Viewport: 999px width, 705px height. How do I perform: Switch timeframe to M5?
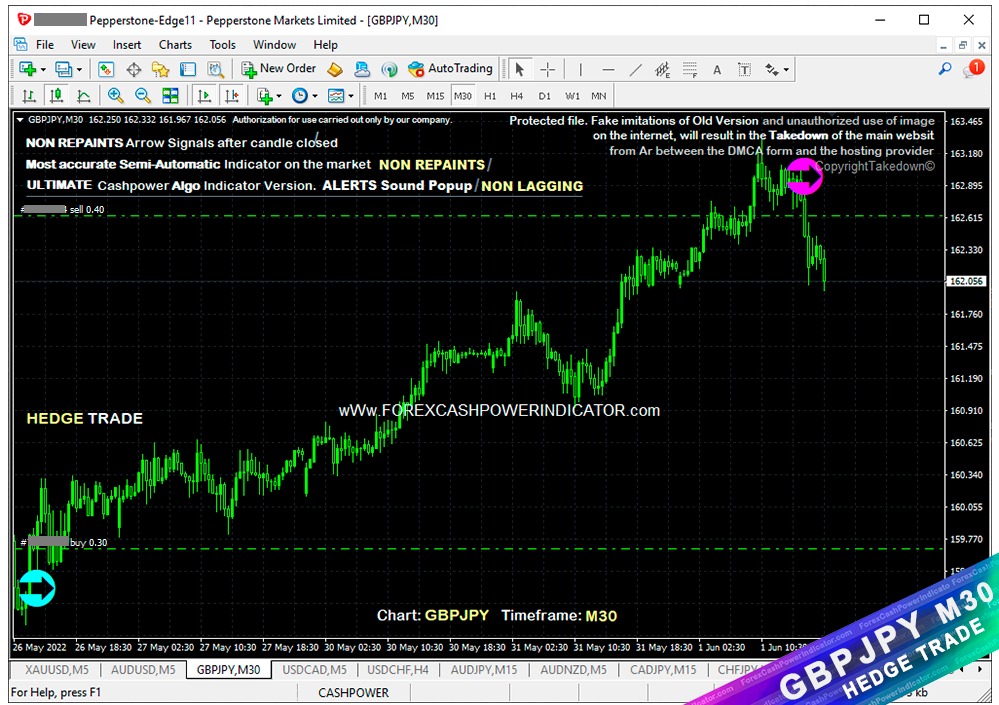tap(408, 96)
